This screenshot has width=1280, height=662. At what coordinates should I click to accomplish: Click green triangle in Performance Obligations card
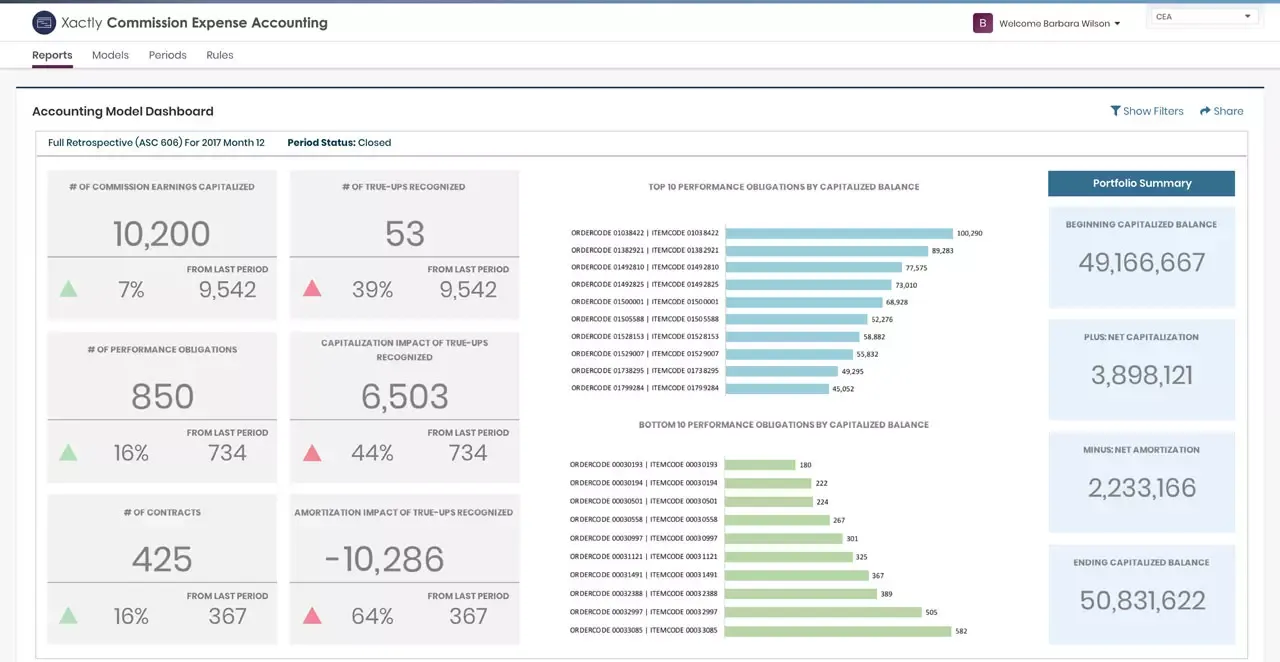click(68, 452)
